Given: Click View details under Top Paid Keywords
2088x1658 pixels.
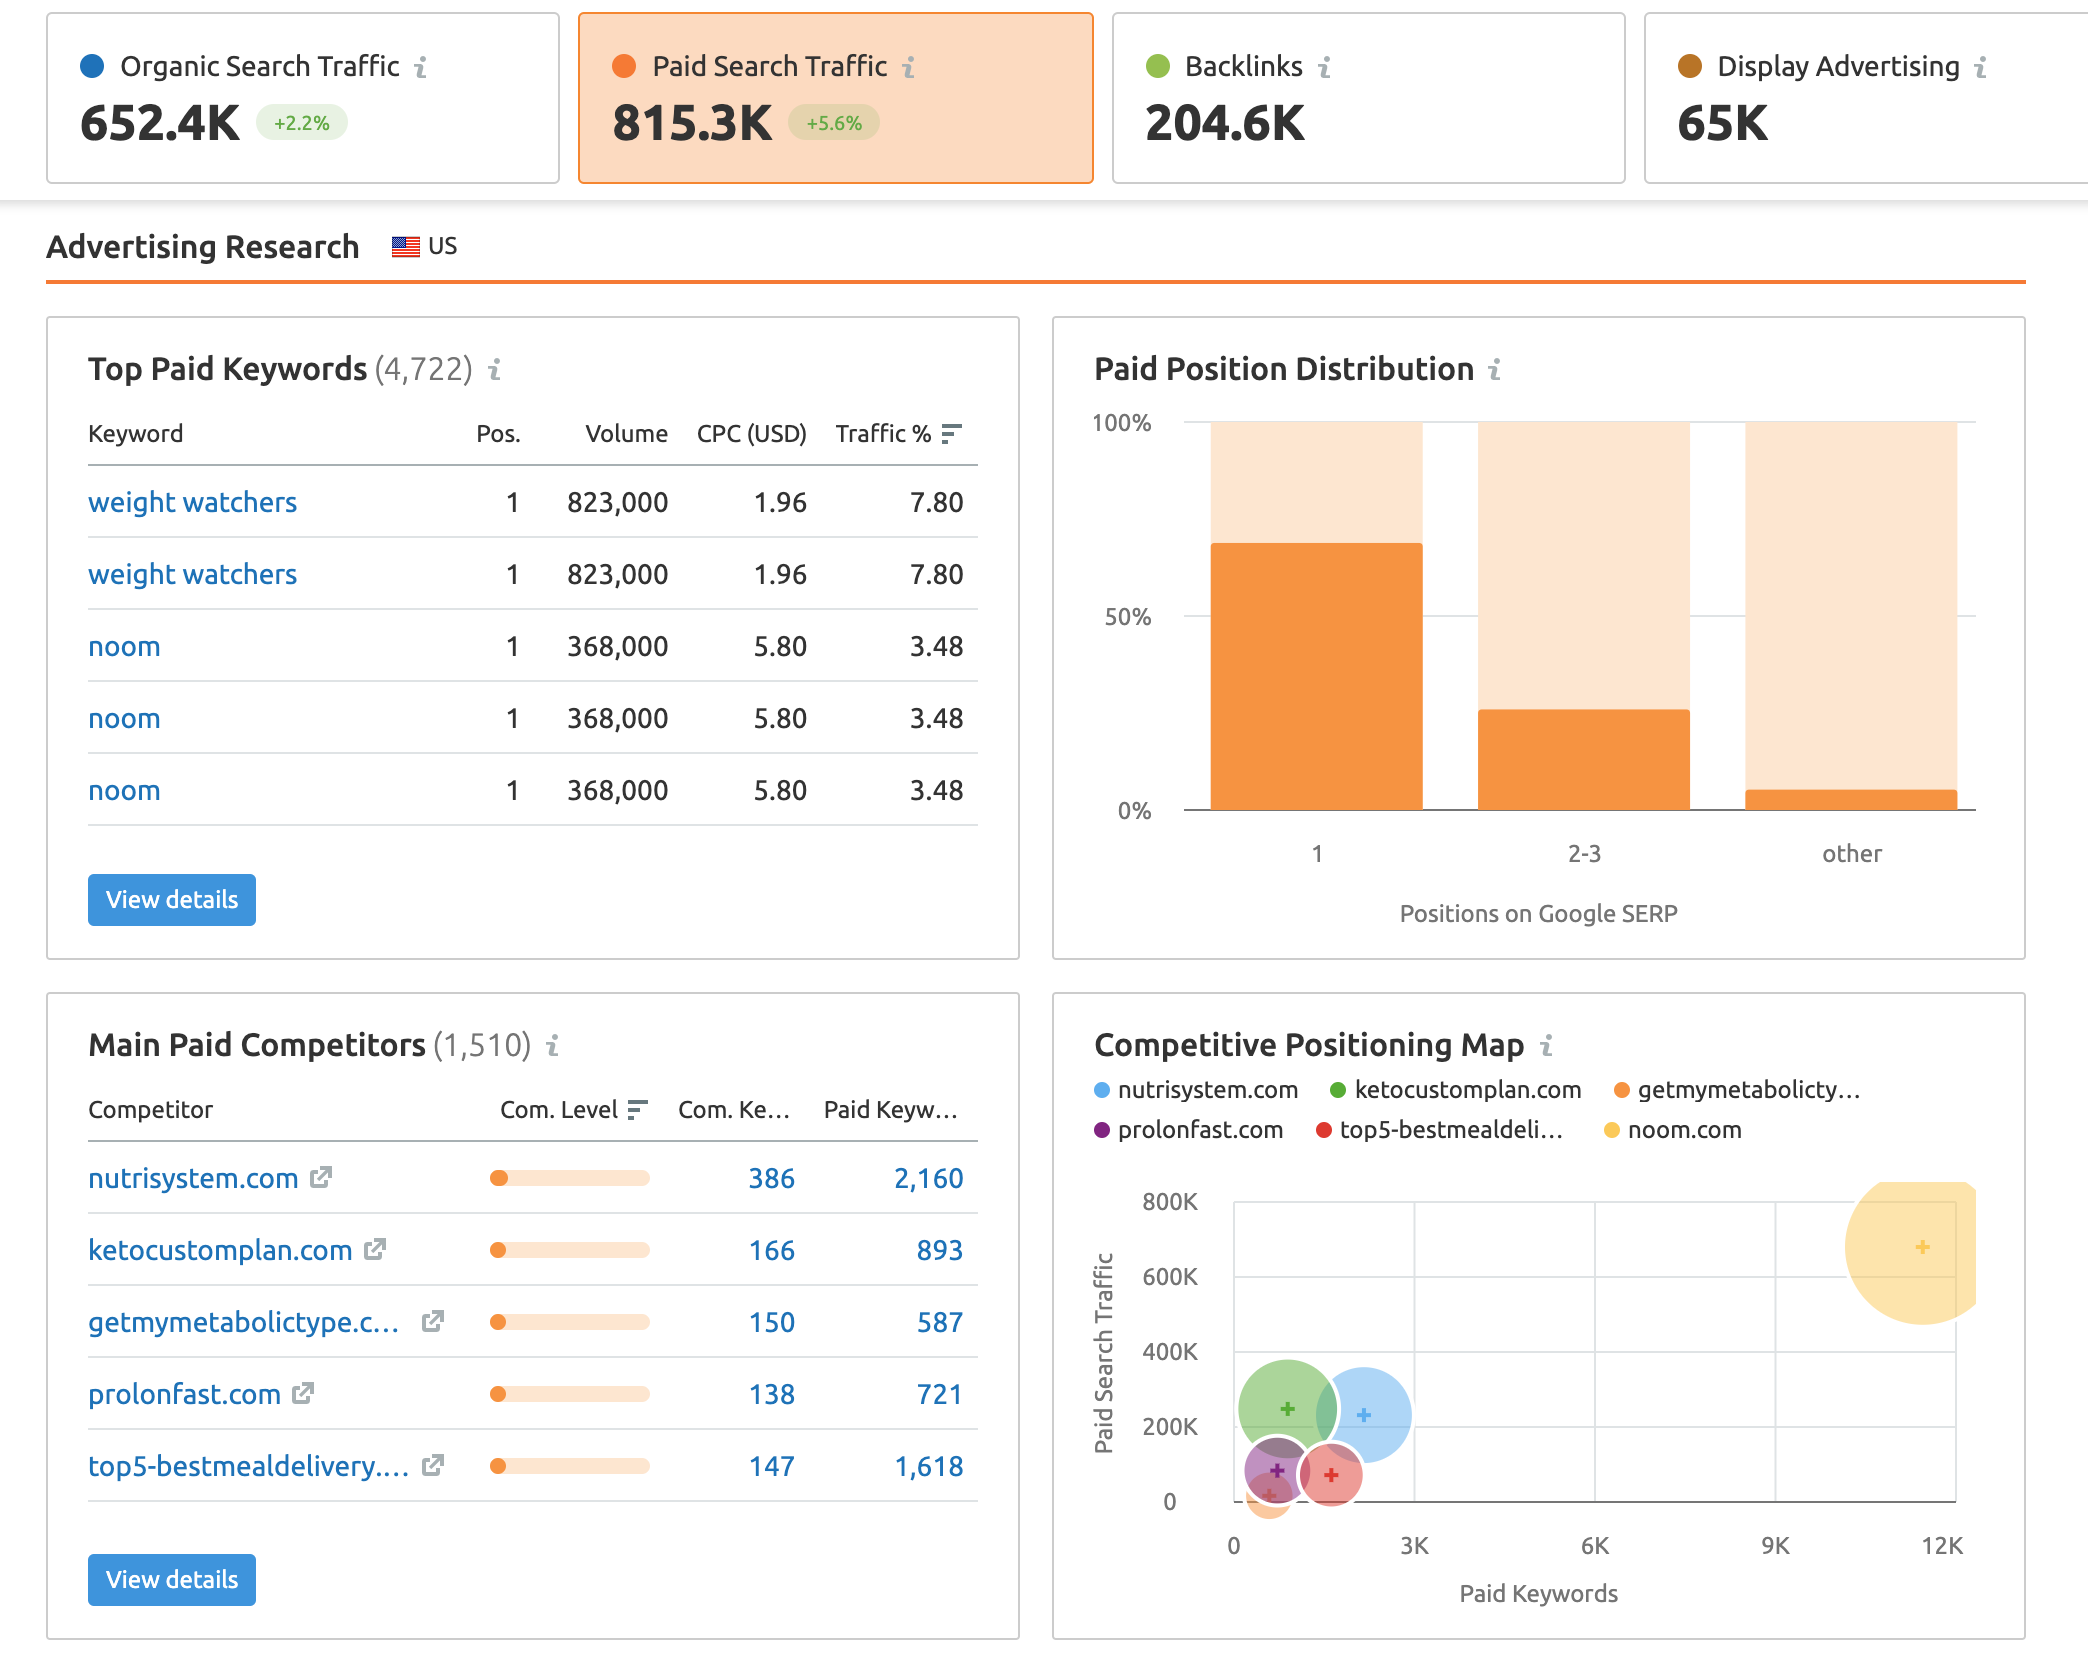Looking at the screenshot, I should click(172, 900).
